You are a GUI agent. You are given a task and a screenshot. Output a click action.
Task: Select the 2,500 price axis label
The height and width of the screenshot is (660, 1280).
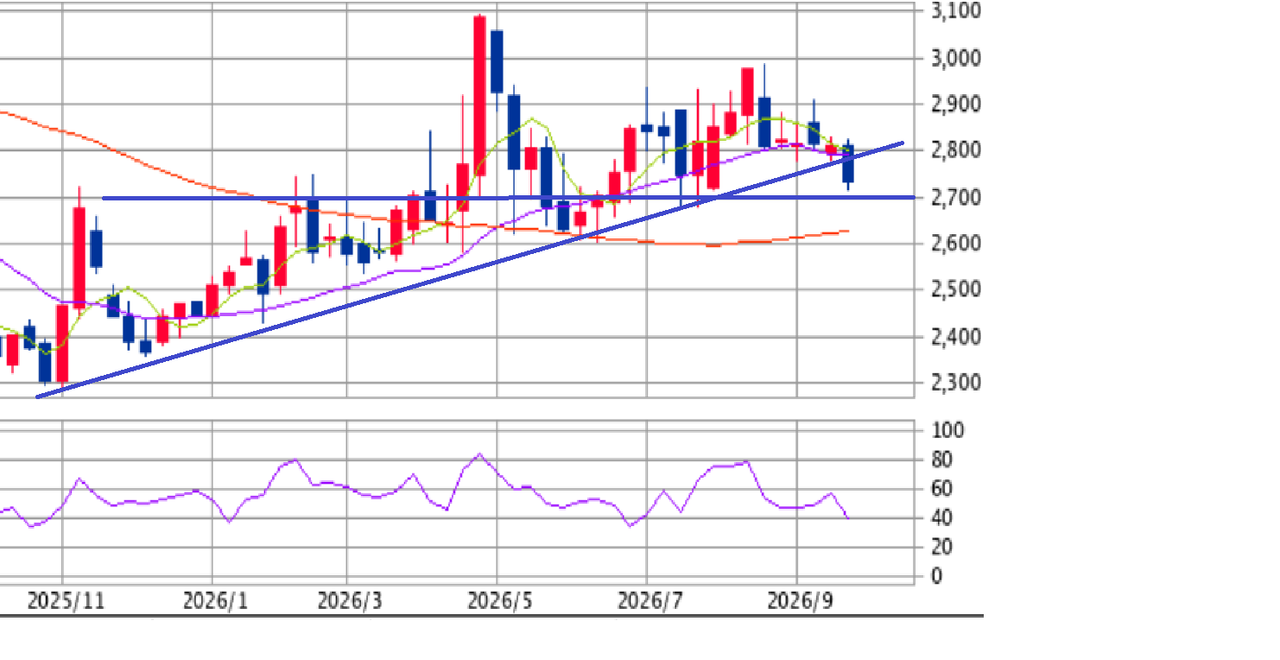955,290
